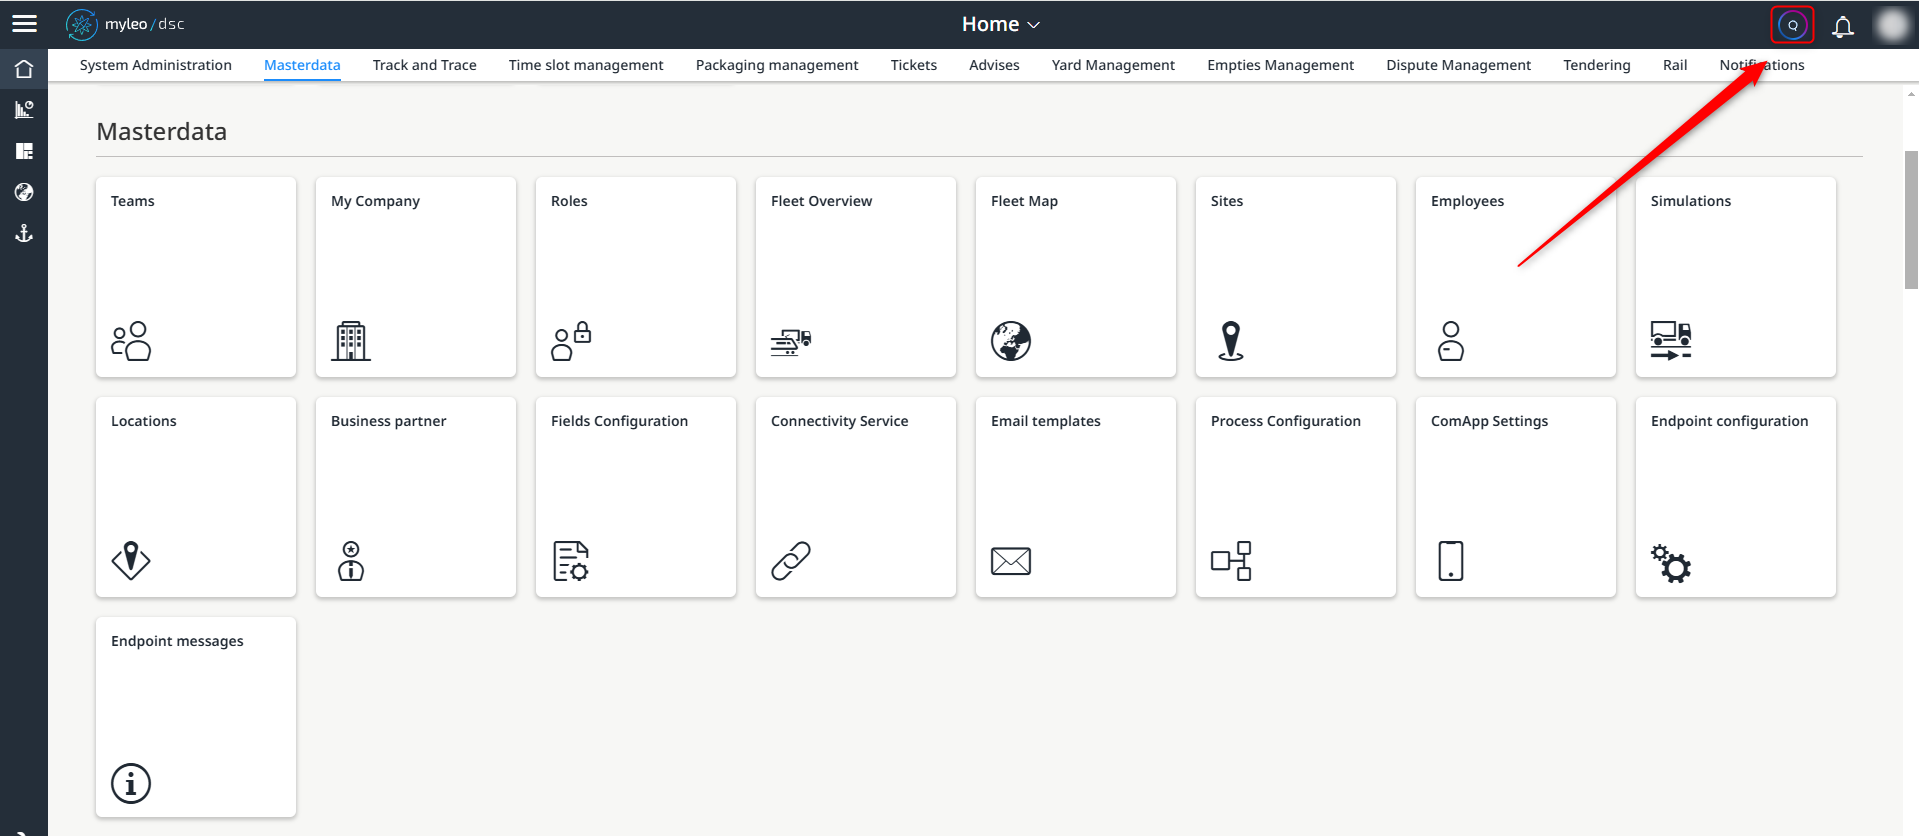The width and height of the screenshot is (1919, 836).
Task: Click the Employees person icon
Action: [x=1451, y=341]
